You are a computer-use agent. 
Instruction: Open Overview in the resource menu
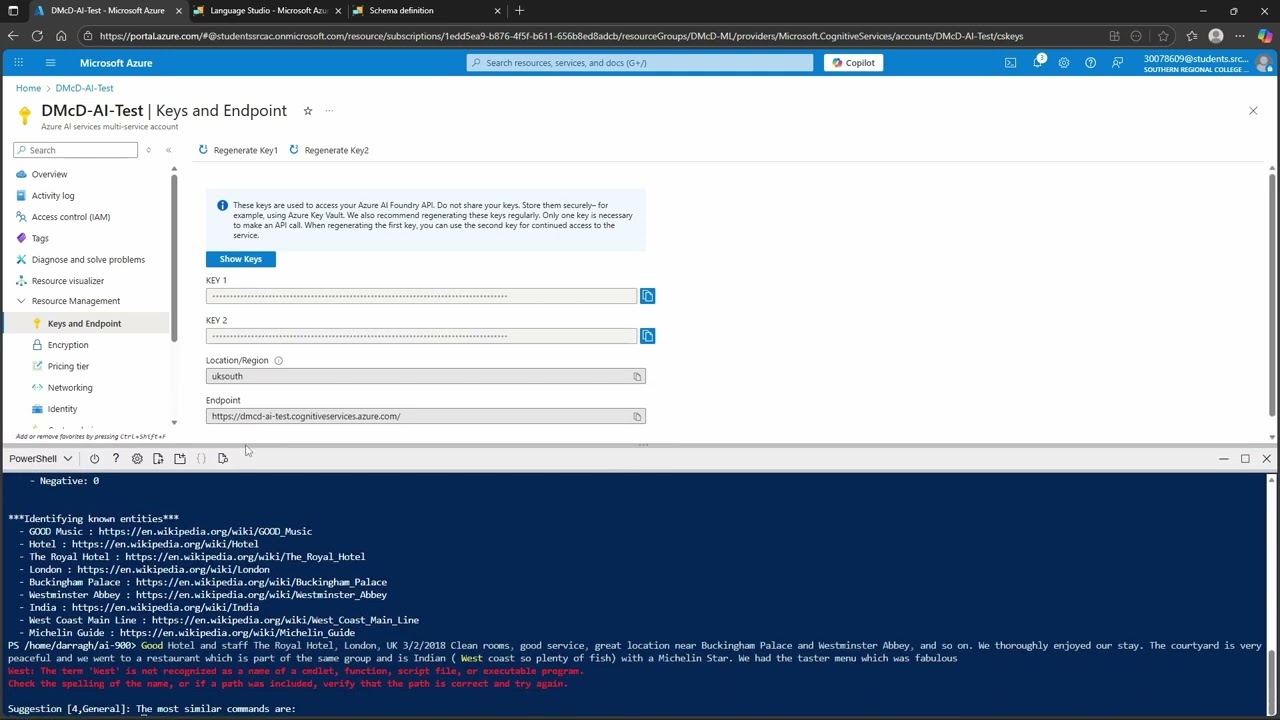[x=49, y=174]
